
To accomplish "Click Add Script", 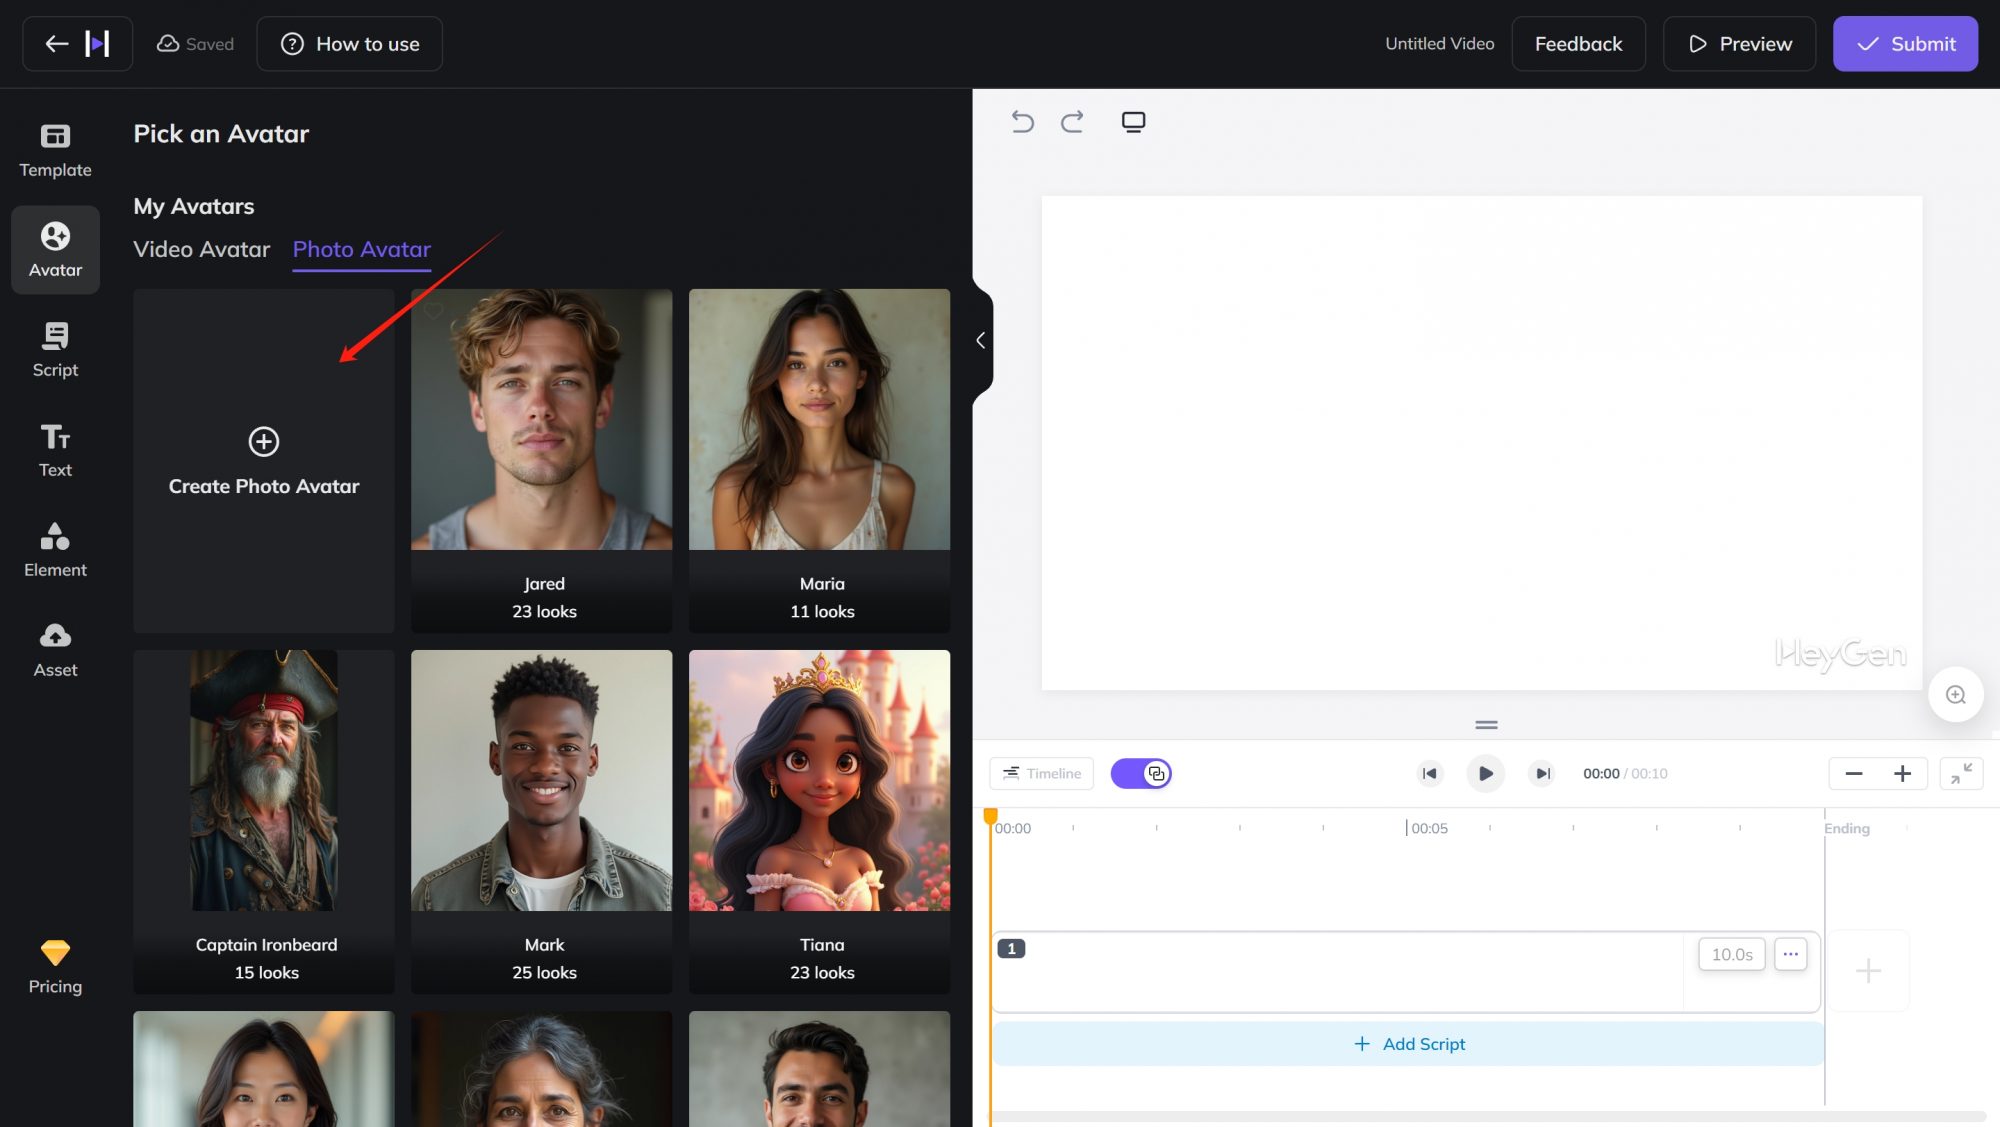I will pos(1408,1044).
